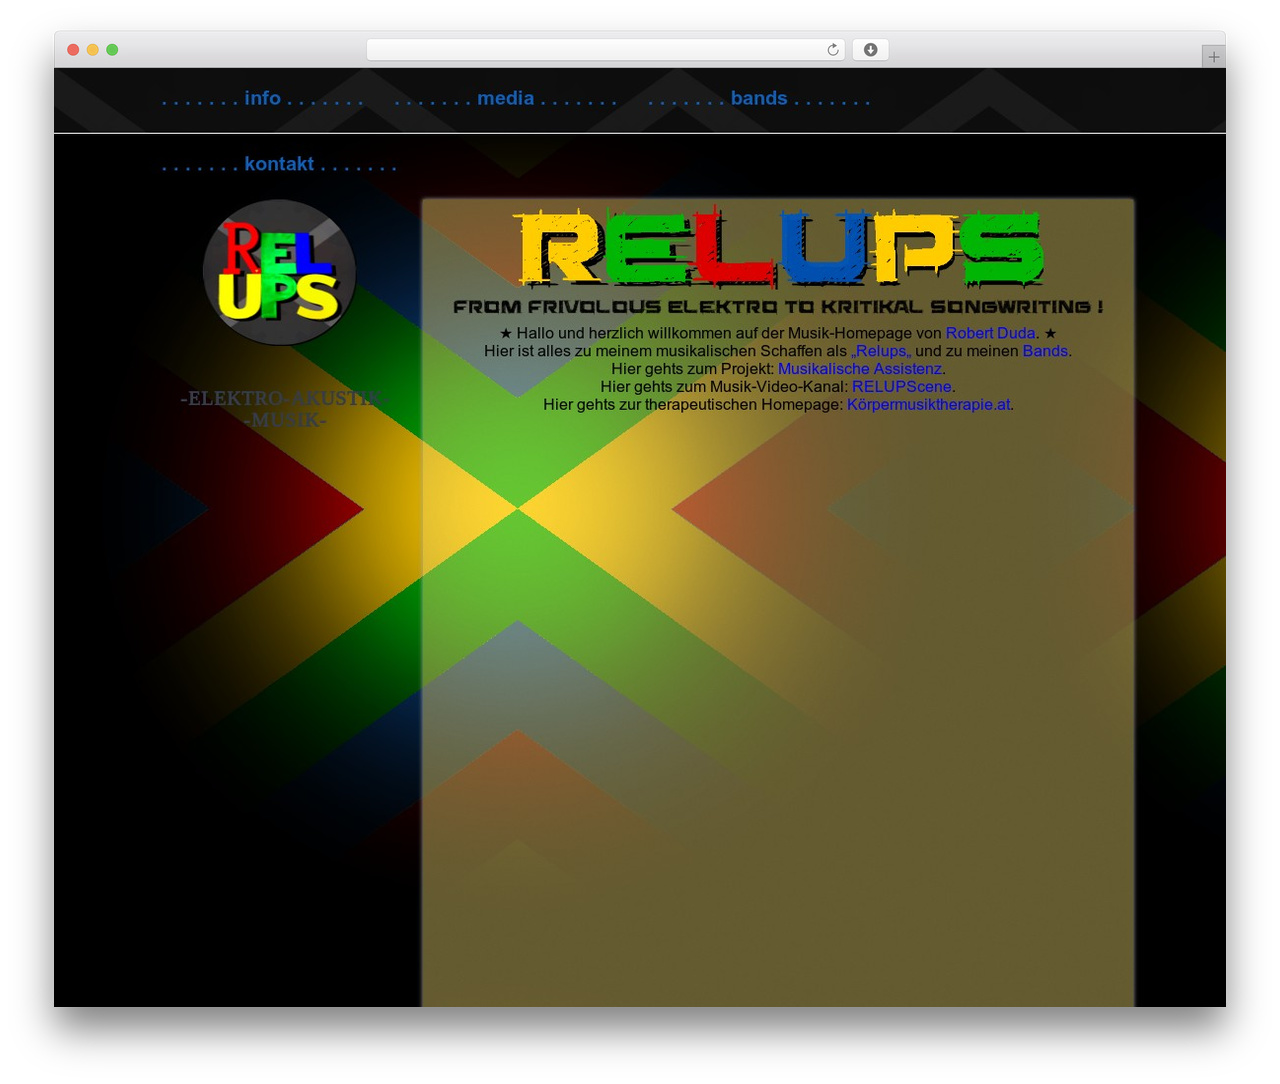Visit the Musikalische Assistenz project link
Image resolution: width=1280 pixels, height=1084 pixels.
860,369
